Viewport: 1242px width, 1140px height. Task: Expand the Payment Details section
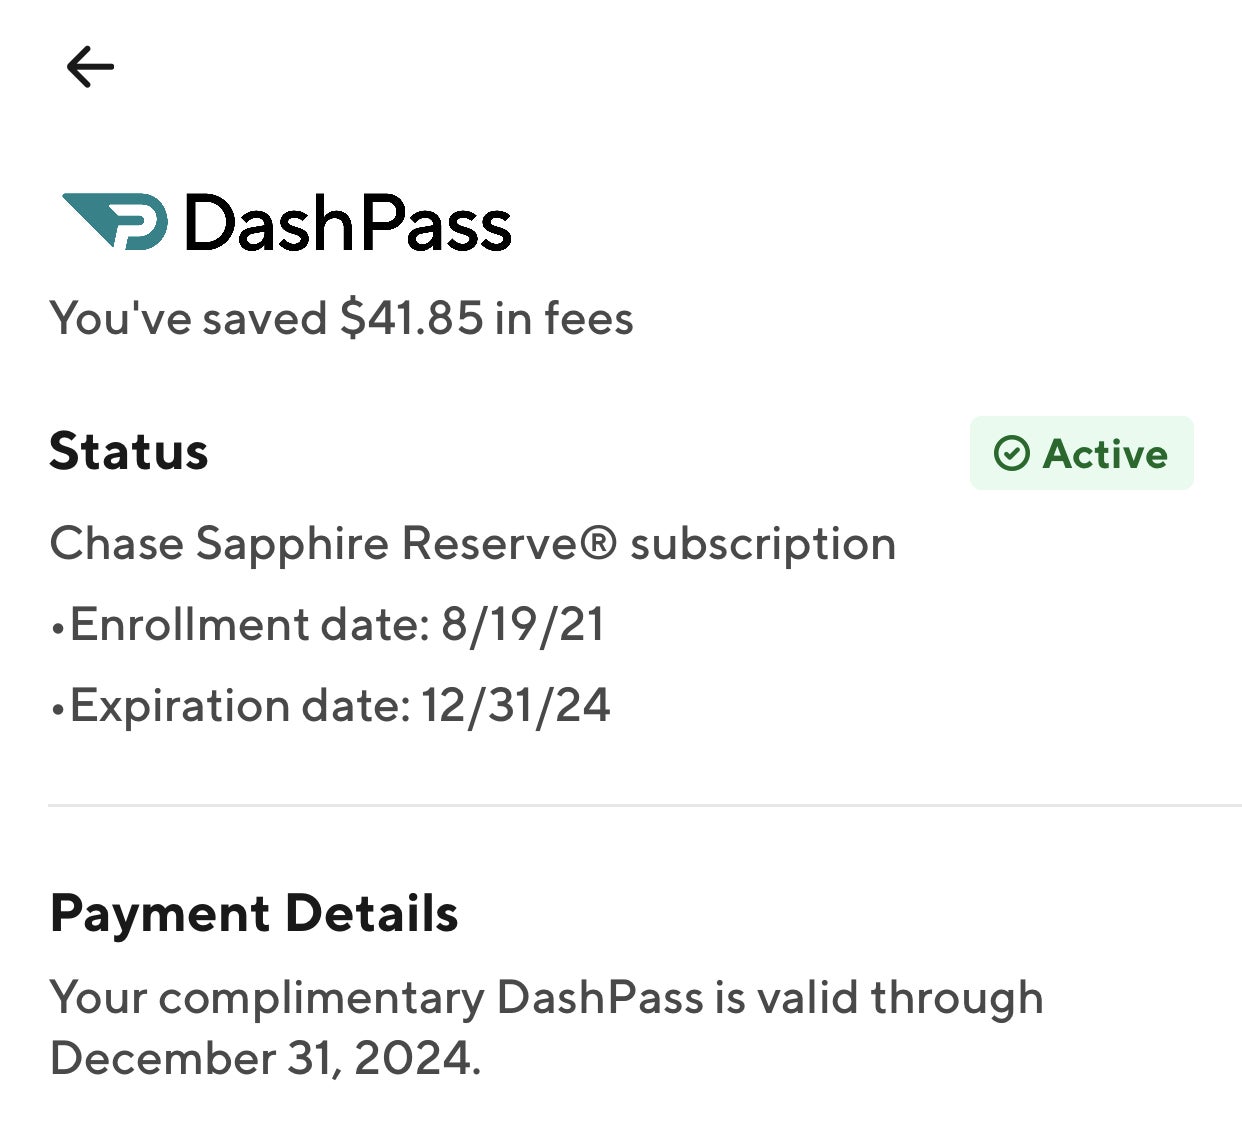click(x=255, y=912)
